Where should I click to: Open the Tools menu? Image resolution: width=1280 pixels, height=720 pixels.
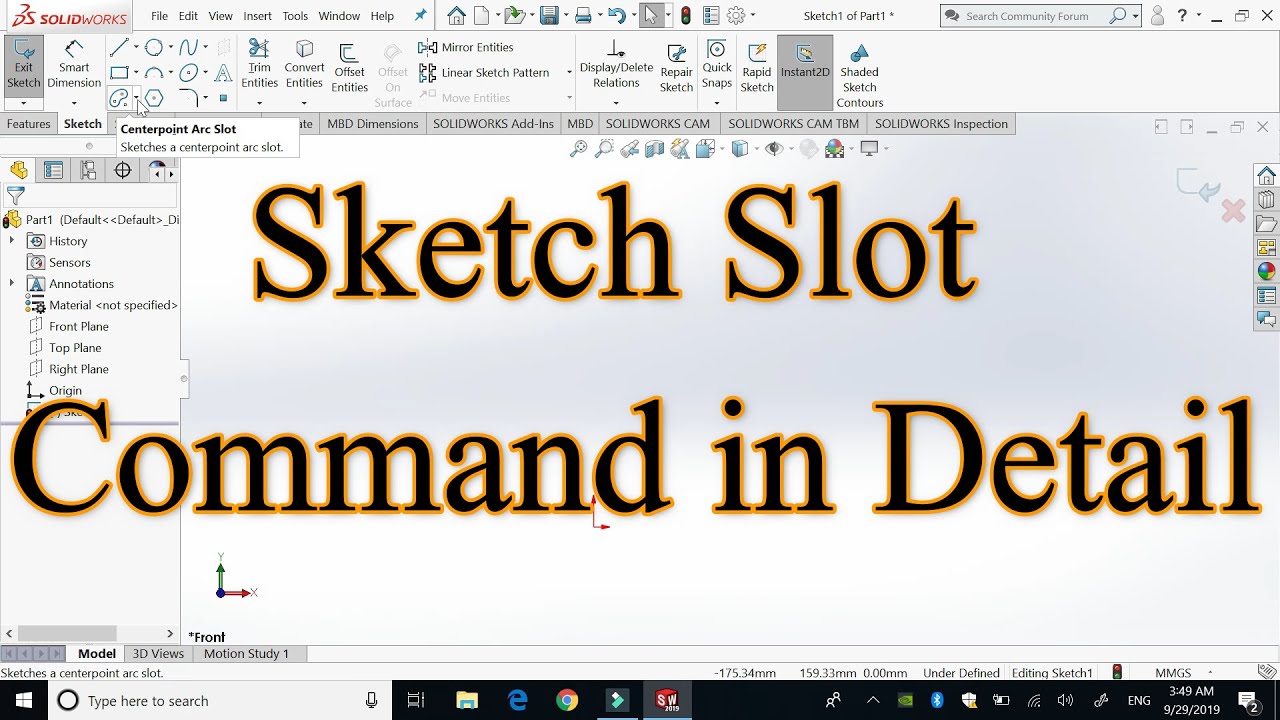point(295,16)
